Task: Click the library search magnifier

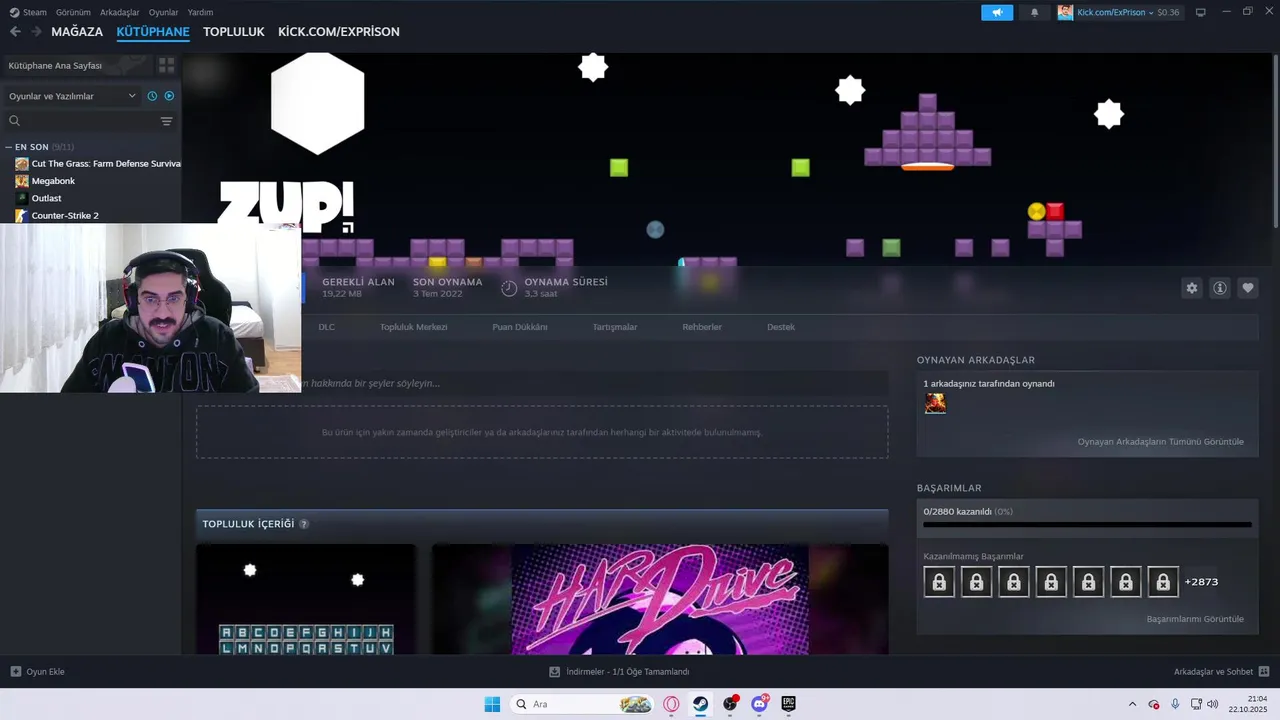Action: (15, 121)
